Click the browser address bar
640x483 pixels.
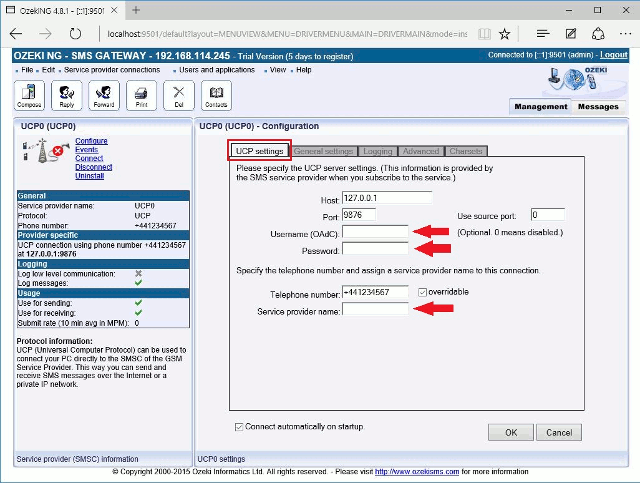287,34
